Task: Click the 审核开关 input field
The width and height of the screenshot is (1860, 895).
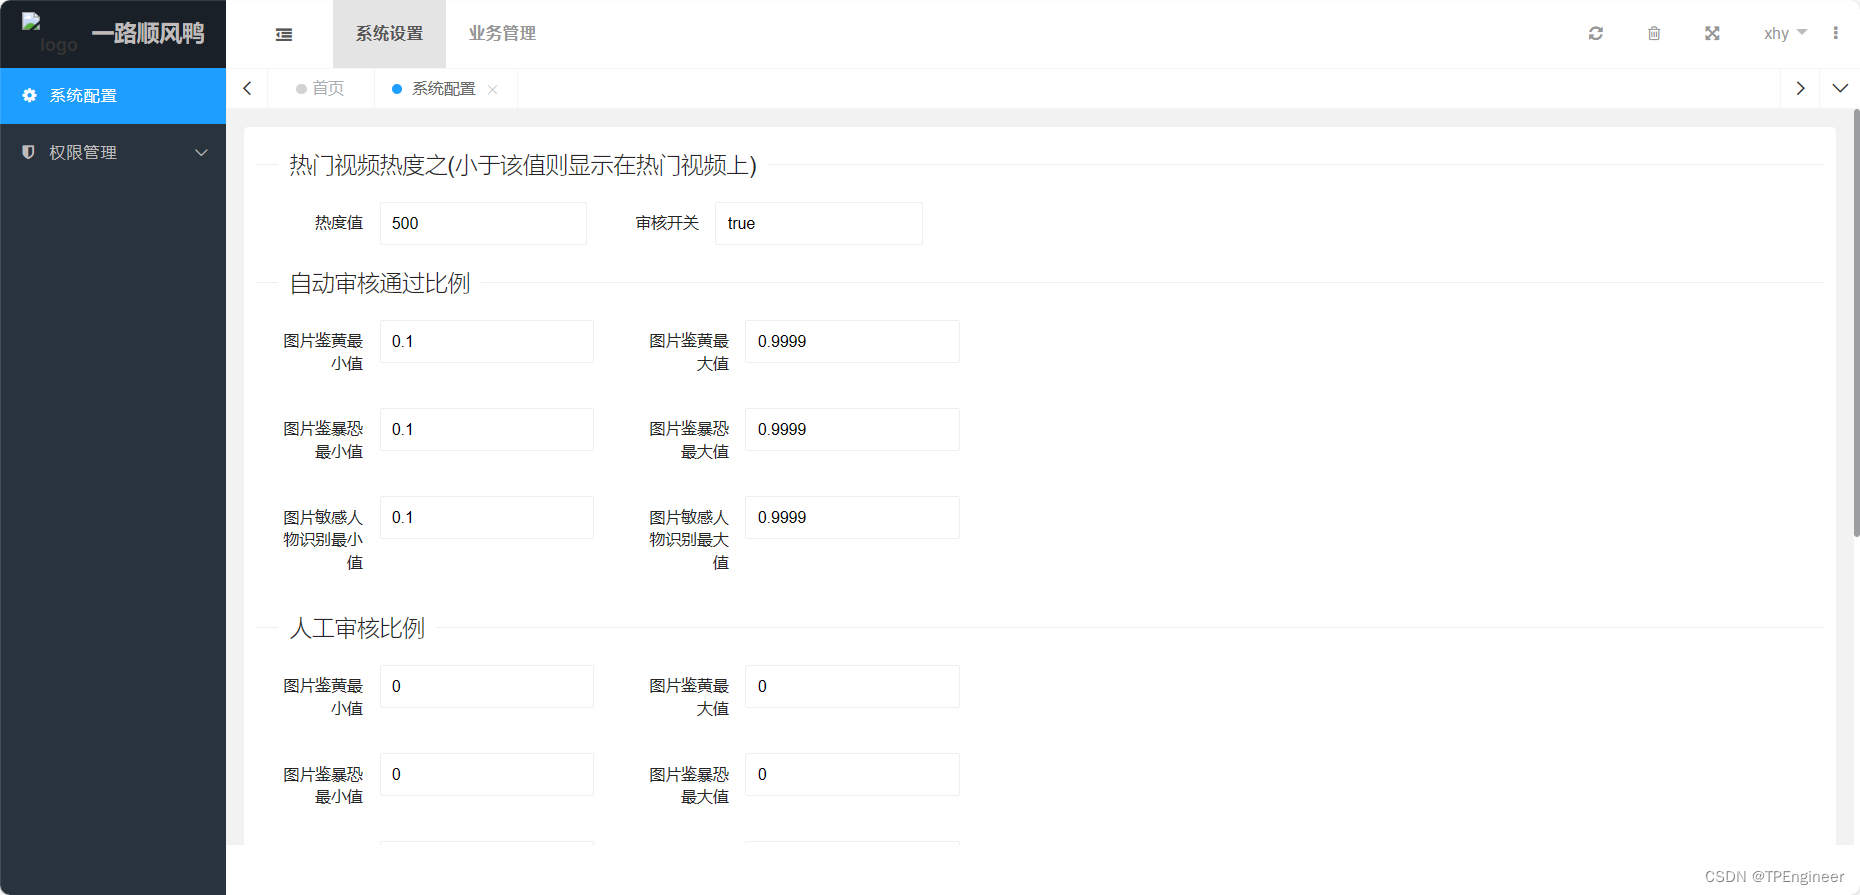Action: (818, 223)
